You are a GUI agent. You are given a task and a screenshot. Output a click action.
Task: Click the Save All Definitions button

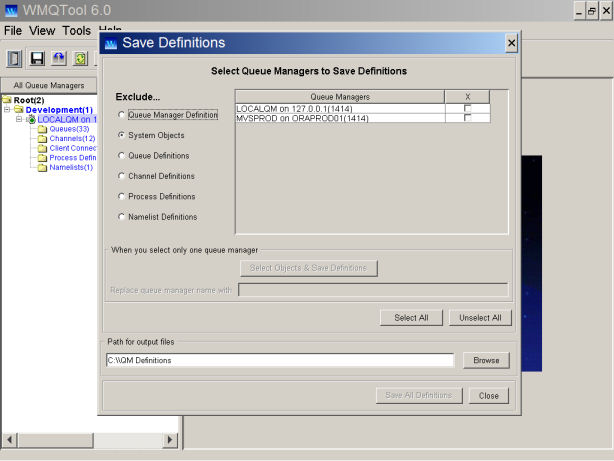click(419, 396)
